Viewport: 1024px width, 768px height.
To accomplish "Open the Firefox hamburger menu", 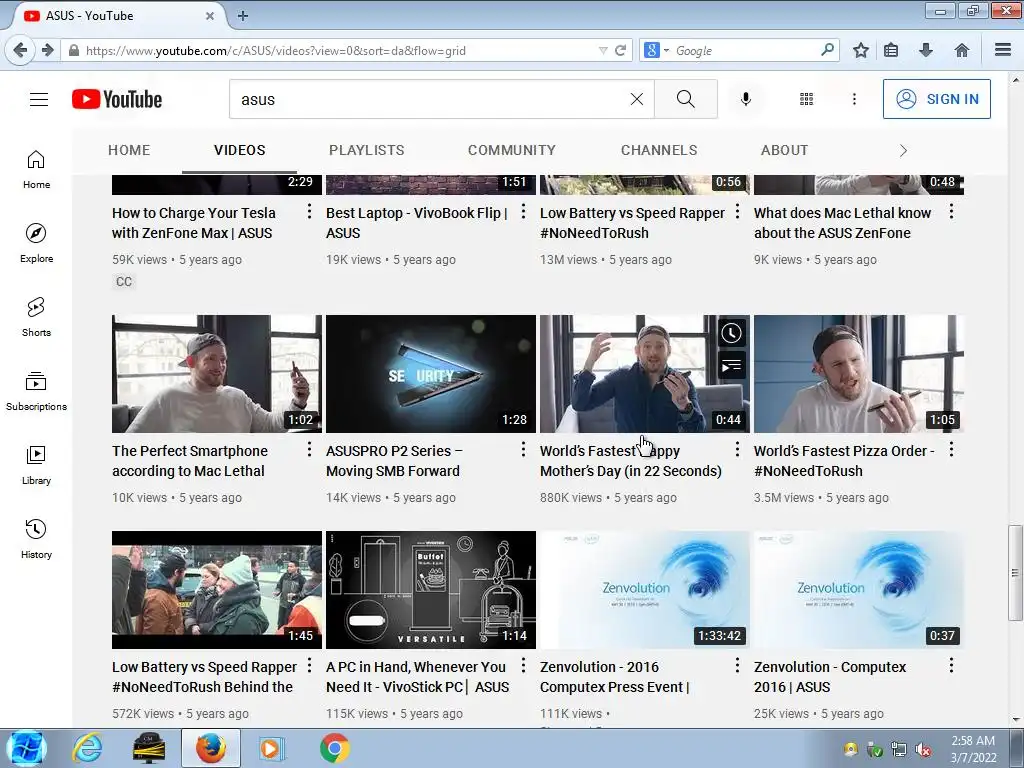I will point(1003,50).
